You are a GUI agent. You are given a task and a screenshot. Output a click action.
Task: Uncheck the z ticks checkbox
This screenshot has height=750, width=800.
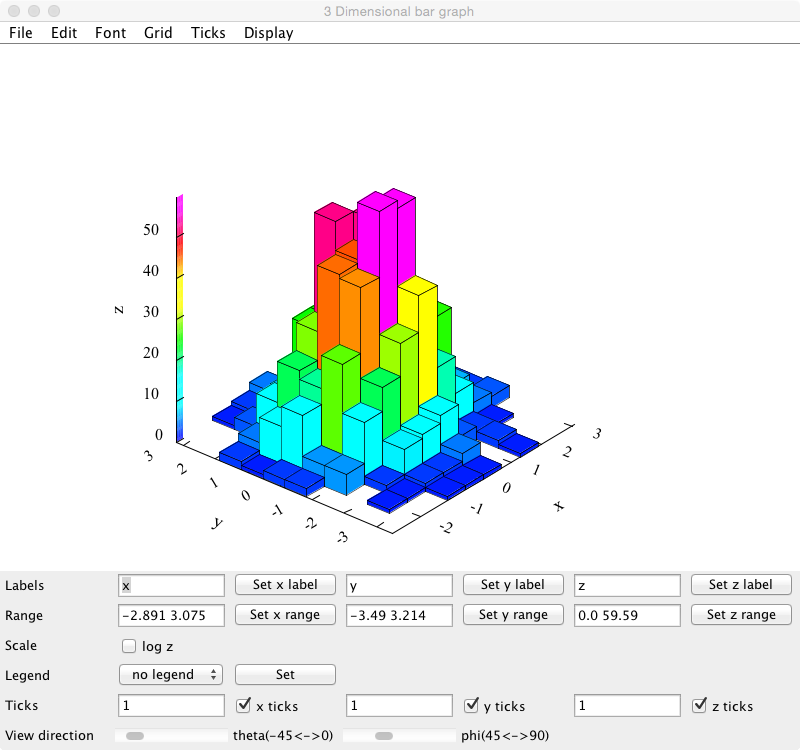[x=699, y=706]
